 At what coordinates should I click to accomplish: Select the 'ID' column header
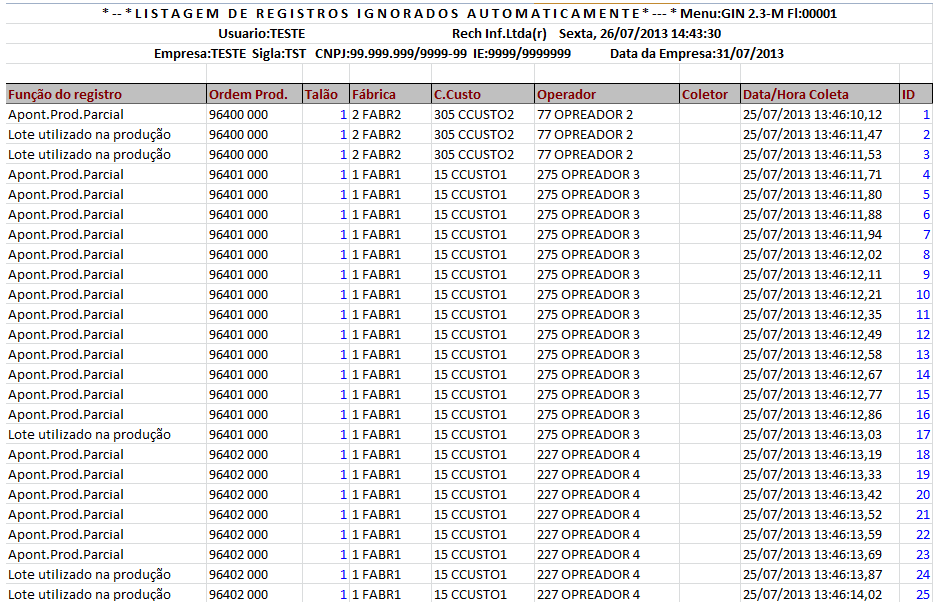tap(916, 95)
